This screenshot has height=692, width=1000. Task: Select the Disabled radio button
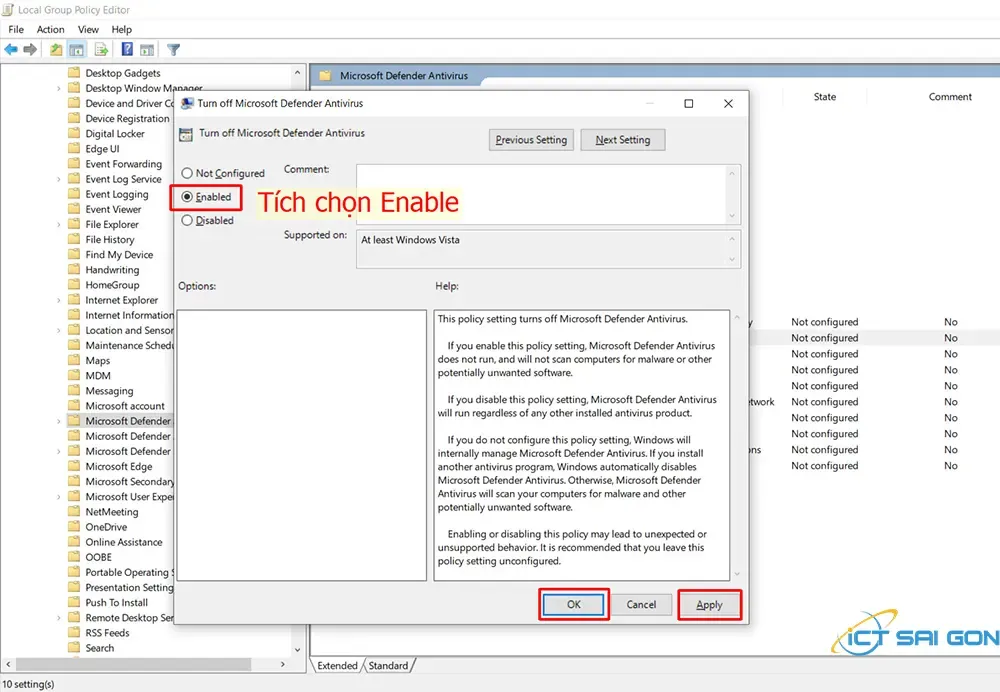tap(187, 220)
